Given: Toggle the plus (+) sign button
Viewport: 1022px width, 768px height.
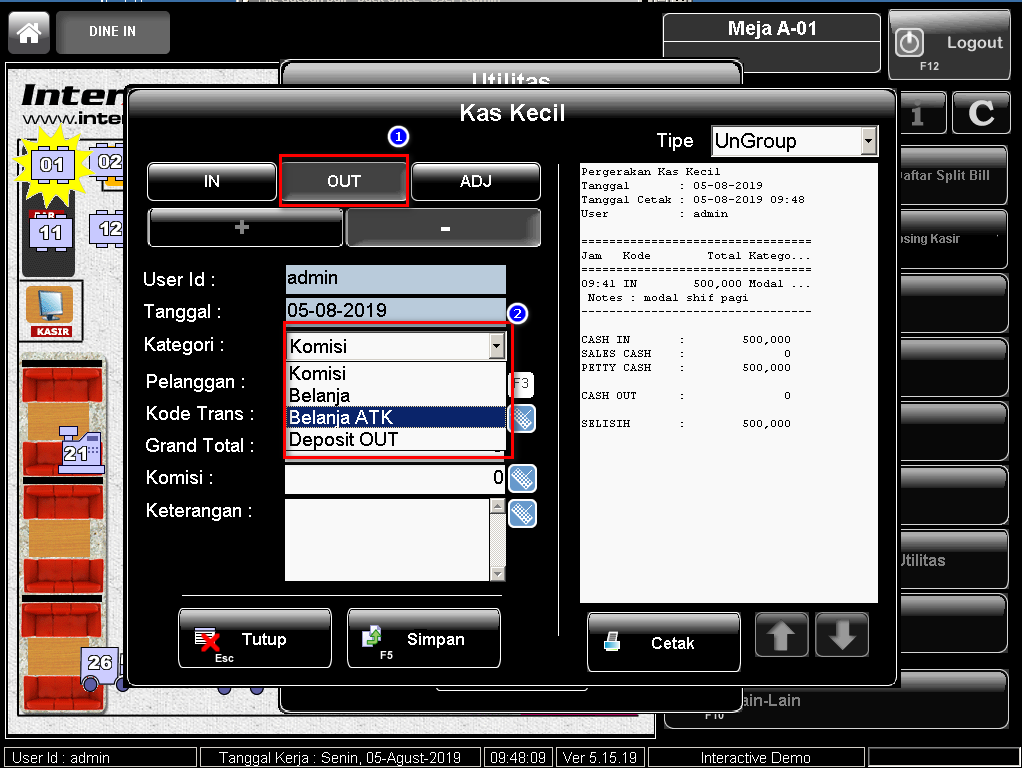Looking at the screenshot, I should 242,228.
